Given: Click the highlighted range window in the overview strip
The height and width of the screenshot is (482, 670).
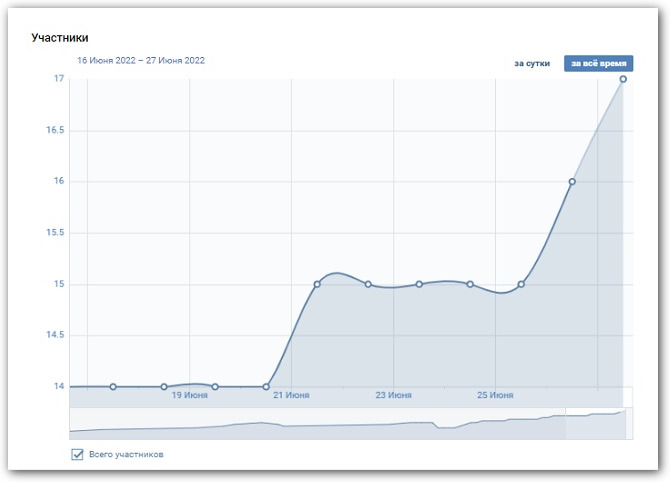Looking at the screenshot, I should pos(595,424).
